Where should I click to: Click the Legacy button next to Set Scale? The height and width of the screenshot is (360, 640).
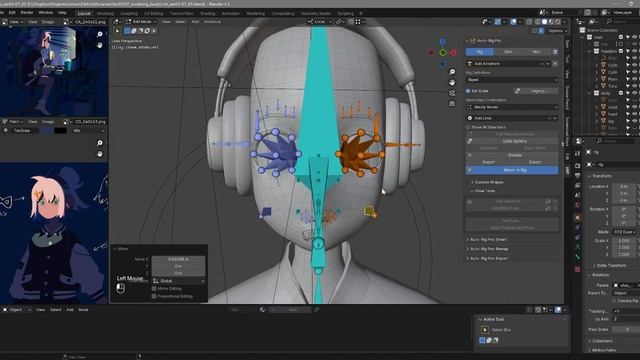click(x=536, y=91)
